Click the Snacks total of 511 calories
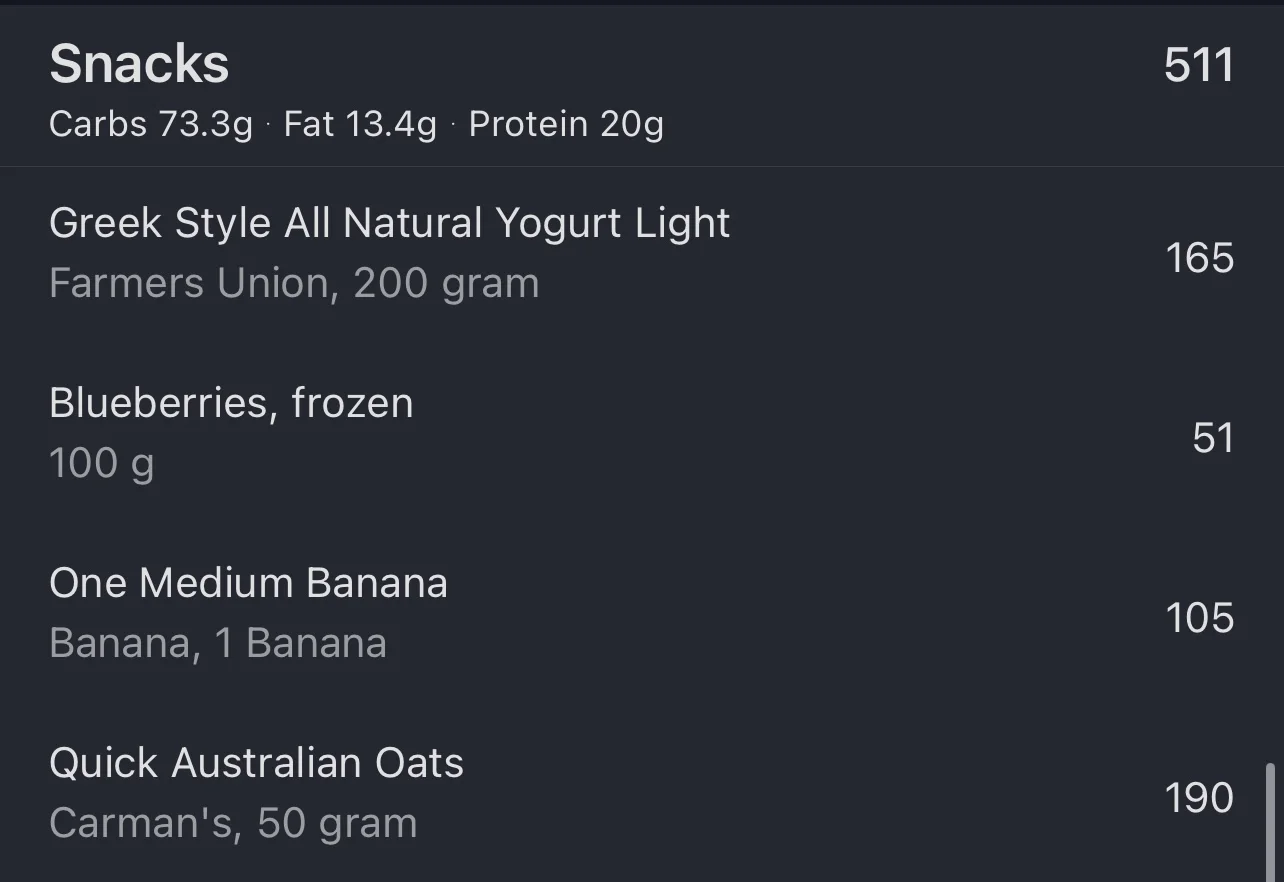This screenshot has width=1284, height=882. coord(1198,66)
